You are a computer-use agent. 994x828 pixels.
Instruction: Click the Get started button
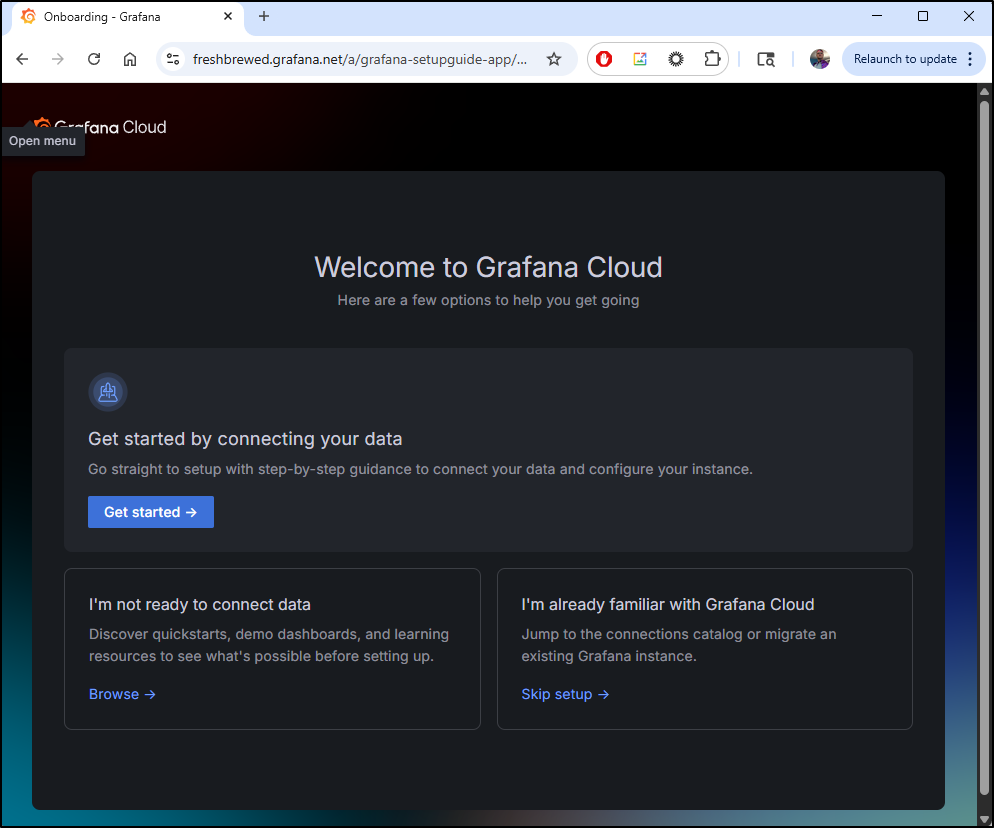tap(151, 512)
